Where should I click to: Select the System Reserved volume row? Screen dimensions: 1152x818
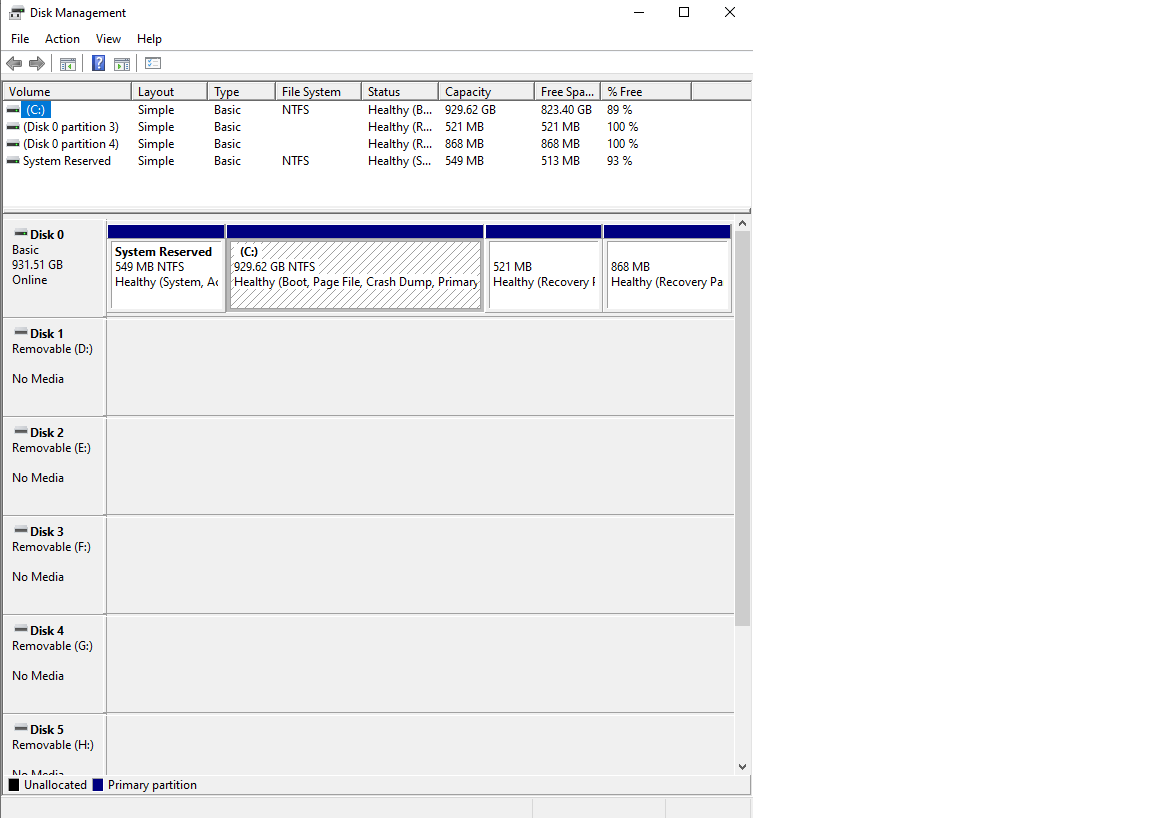tap(67, 160)
